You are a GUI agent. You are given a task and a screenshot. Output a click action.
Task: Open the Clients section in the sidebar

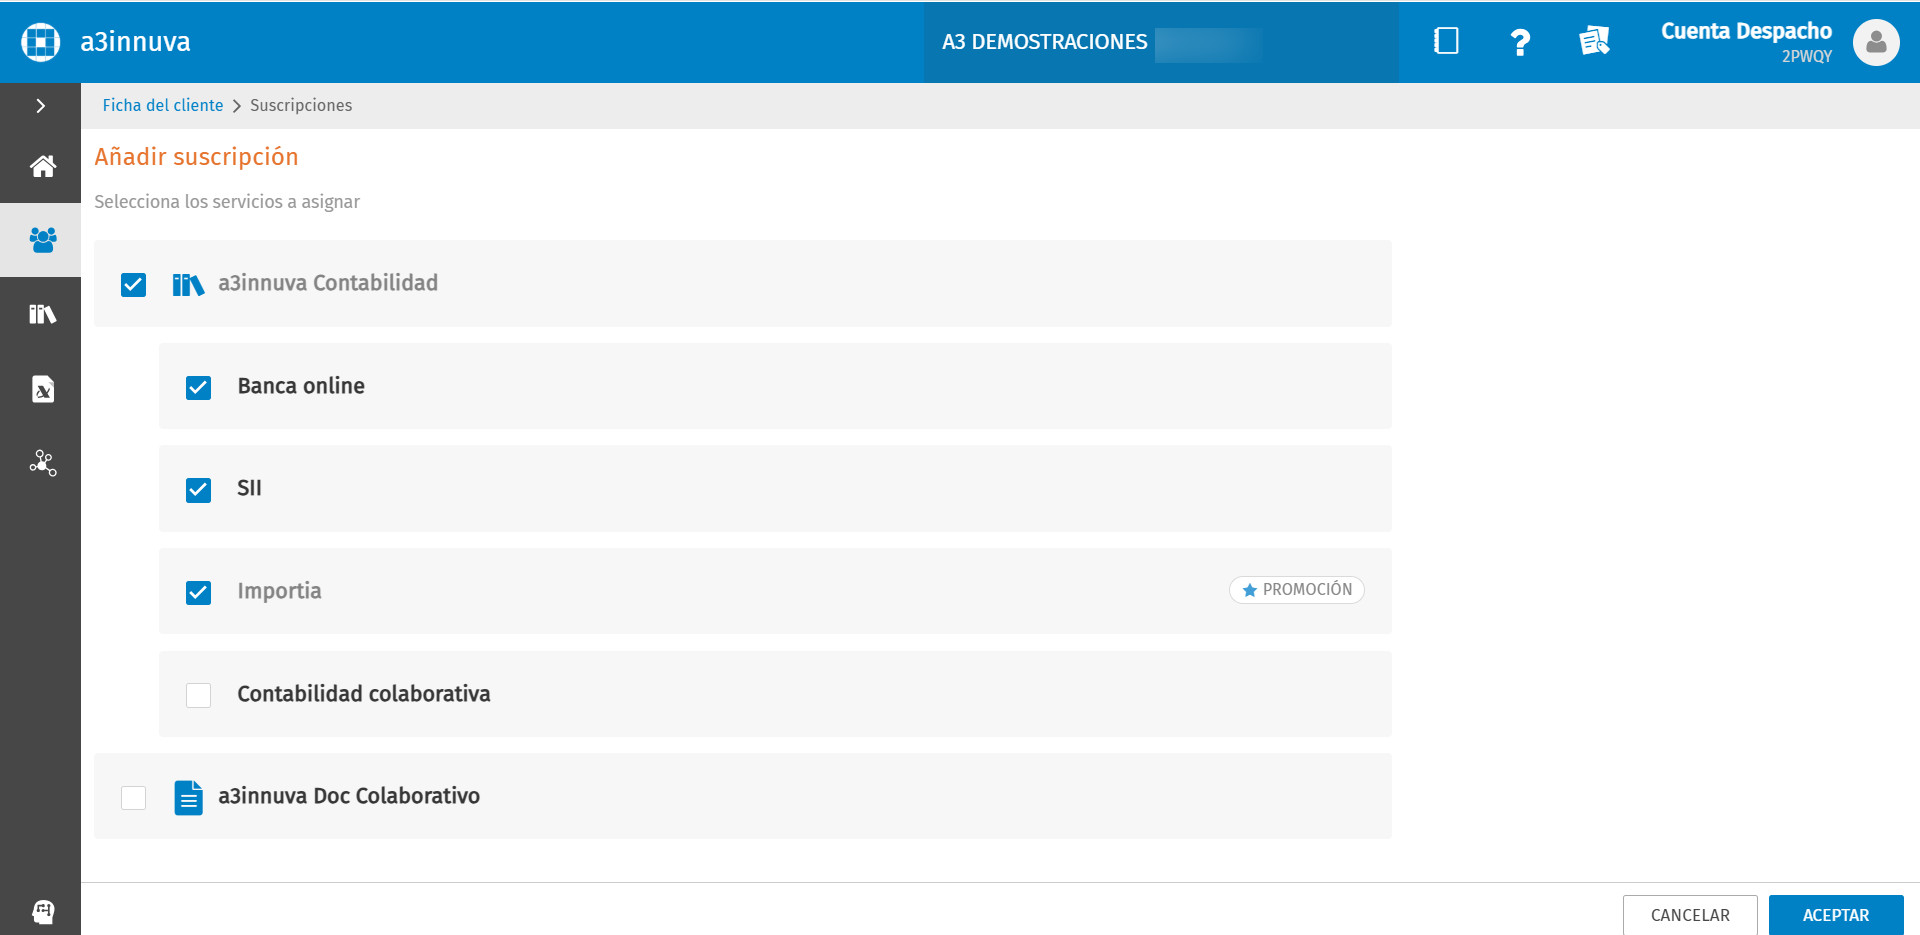42,240
